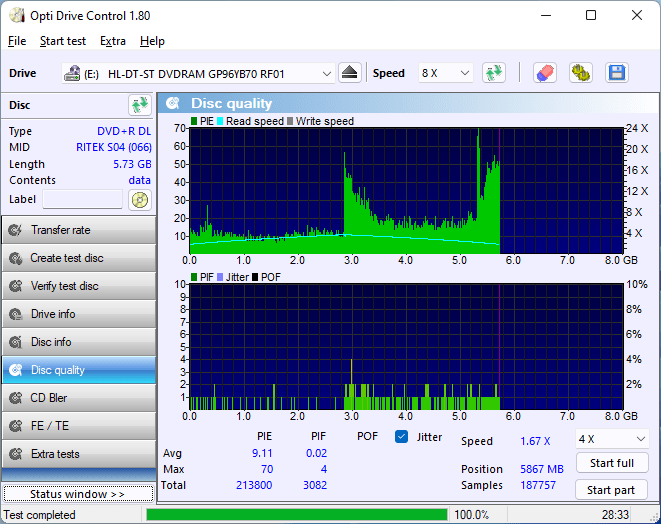The height and width of the screenshot is (524, 661).
Task: Expand the Status window panel
Action: point(78,494)
